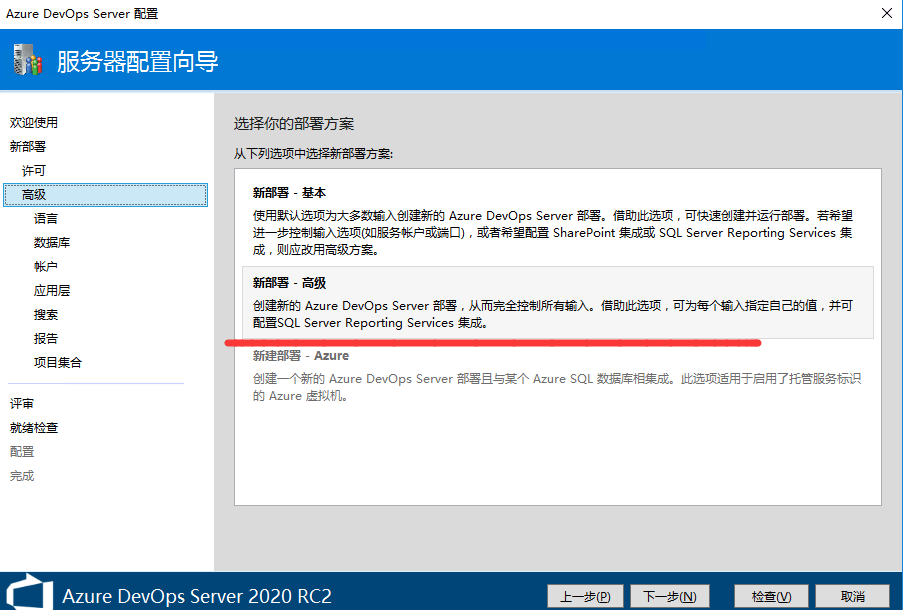
Task: Choose the 新部署 - 高级 deployment option
Action: (x=557, y=303)
